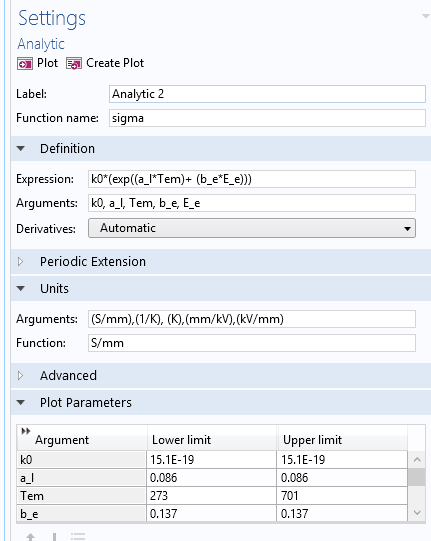The width and height of the screenshot is (431, 541).
Task: Click the Expression input field
Action: tap(252, 179)
